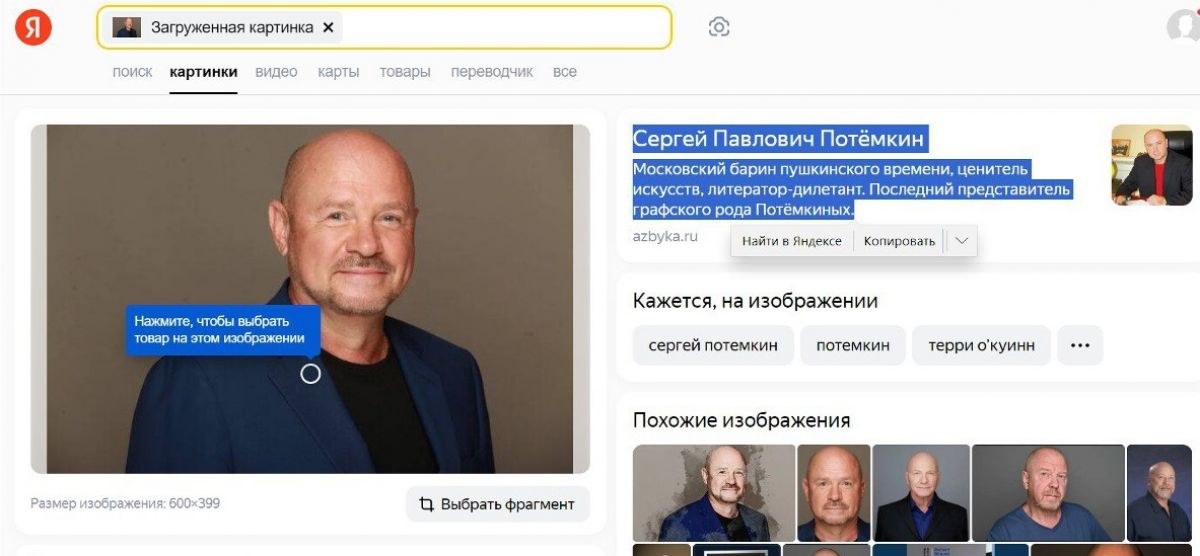1200x556 pixels.
Task: Remove the uploaded image chip with X
Action: pyautogui.click(x=328, y=28)
